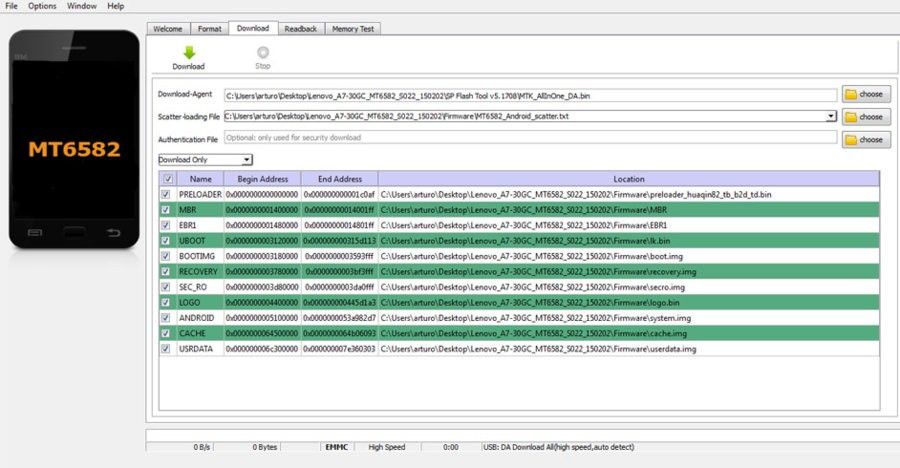900x468 pixels.
Task: Open the Download Only mode dropdown
Action: [205, 160]
